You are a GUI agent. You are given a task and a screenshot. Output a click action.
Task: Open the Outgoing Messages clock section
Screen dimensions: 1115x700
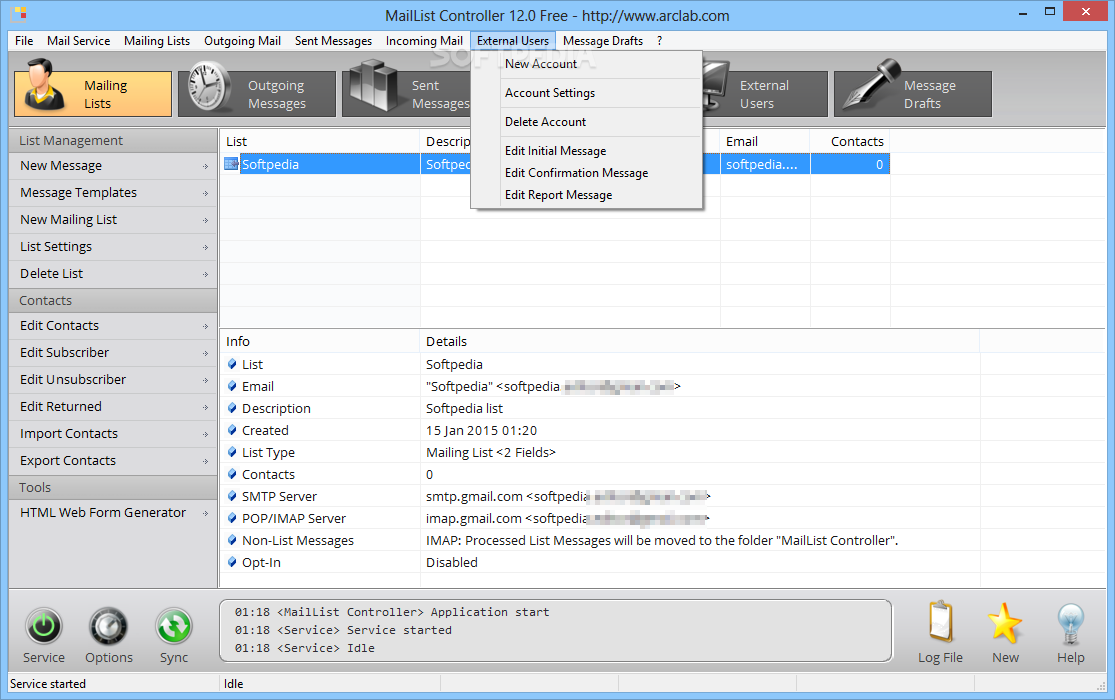point(257,94)
